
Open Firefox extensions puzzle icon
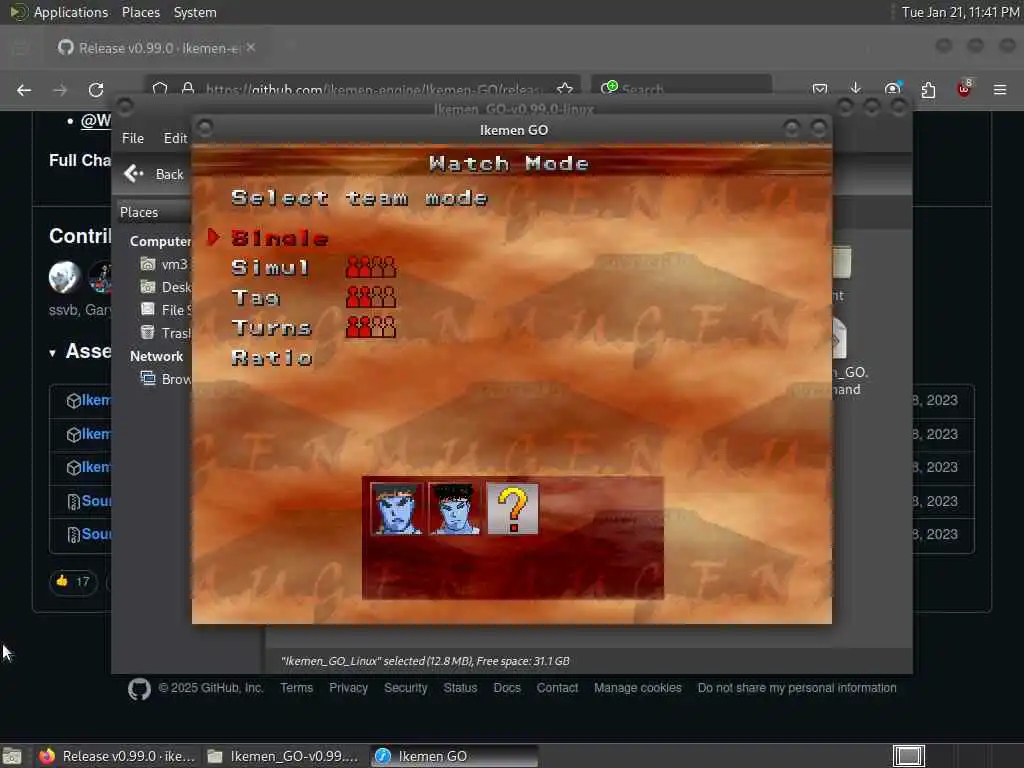[x=928, y=89]
